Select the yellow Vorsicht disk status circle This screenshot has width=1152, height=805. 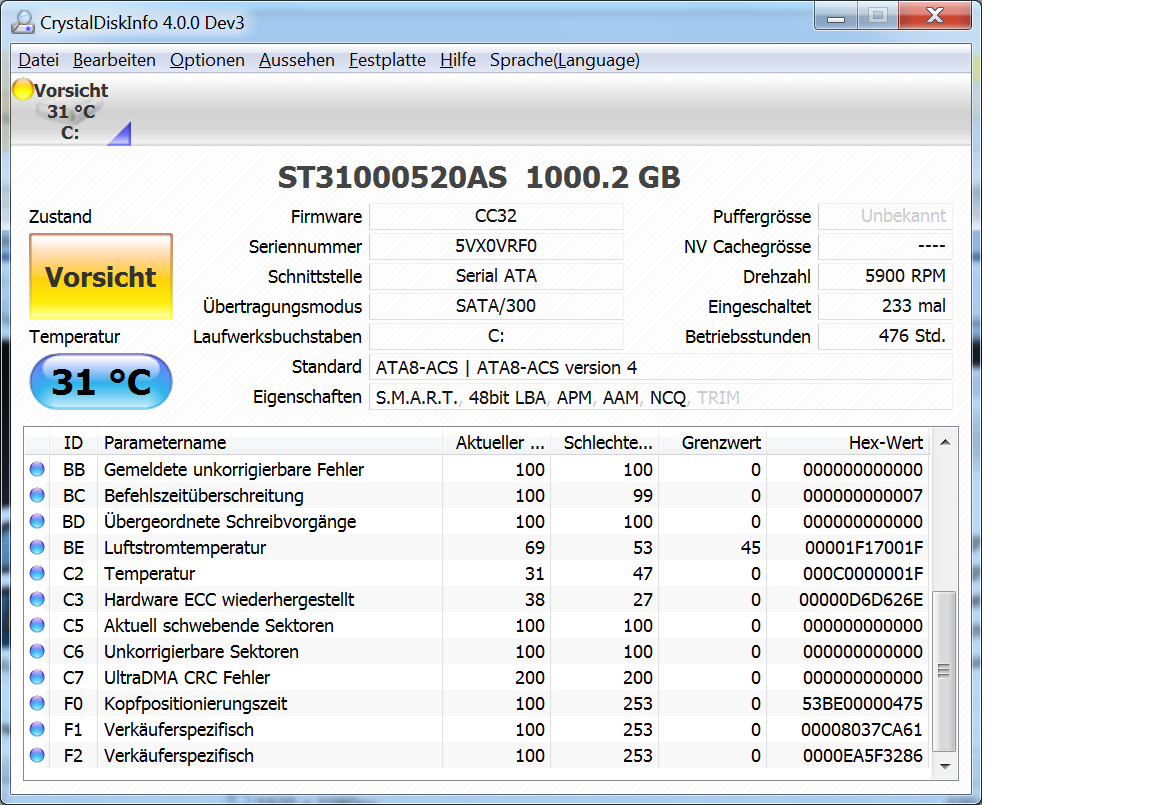[24, 89]
